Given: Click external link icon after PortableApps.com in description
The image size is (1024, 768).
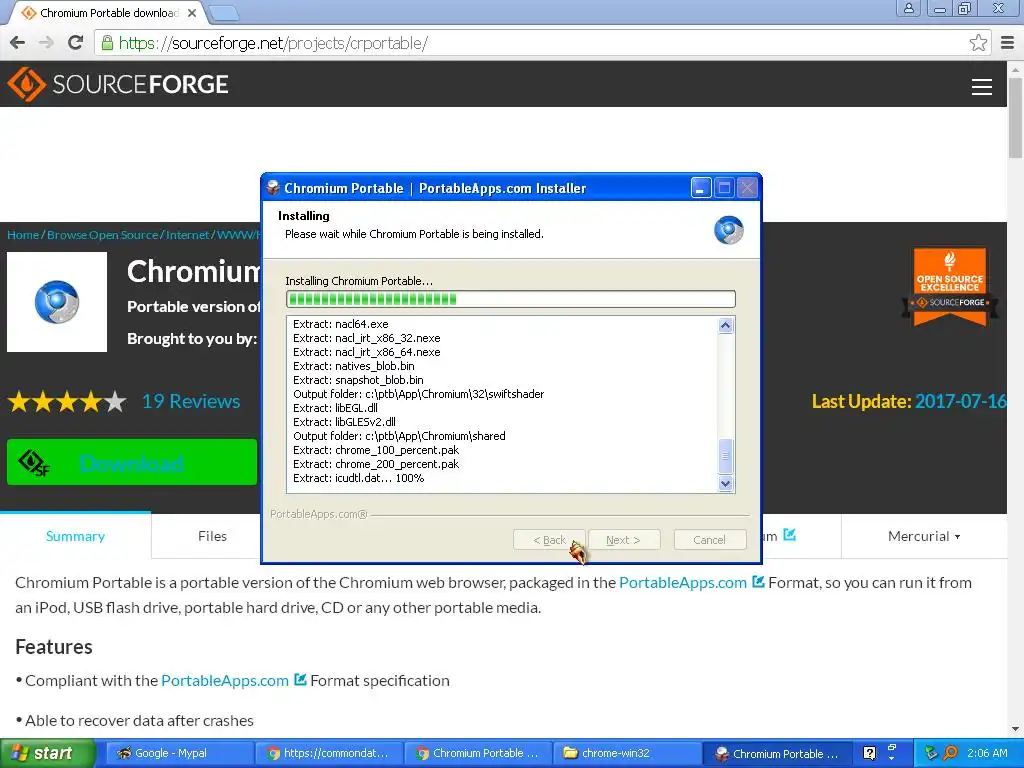Looking at the screenshot, I should tap(758, 581).
